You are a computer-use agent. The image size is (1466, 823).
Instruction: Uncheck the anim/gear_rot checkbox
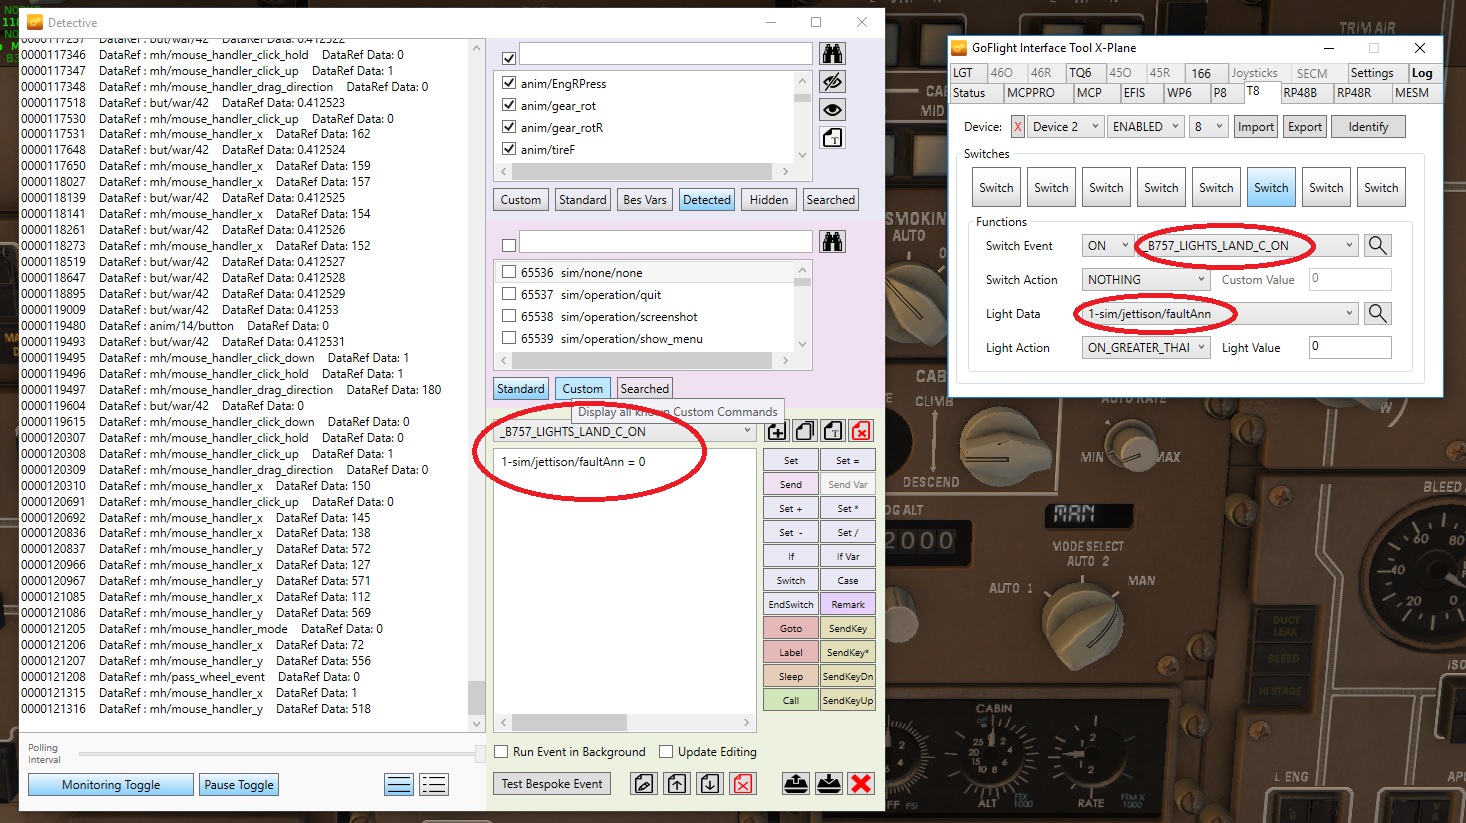509,105
